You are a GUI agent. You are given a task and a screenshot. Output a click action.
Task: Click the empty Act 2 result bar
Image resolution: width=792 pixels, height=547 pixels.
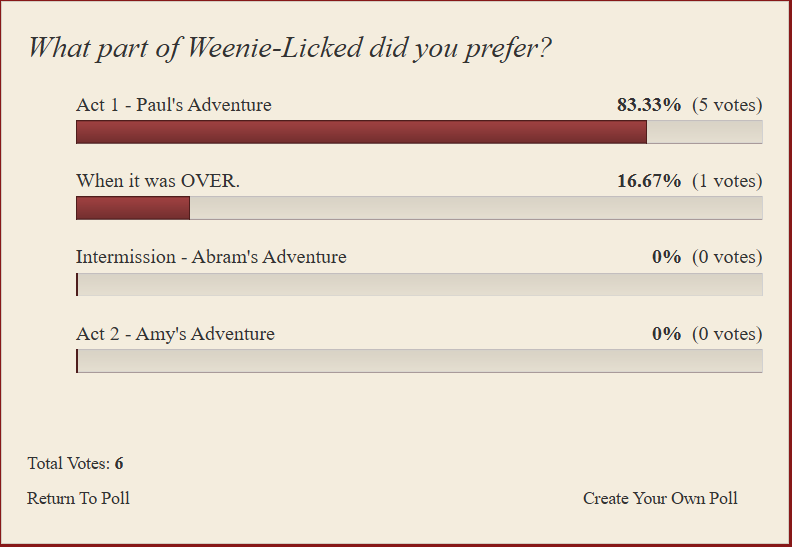419,361
